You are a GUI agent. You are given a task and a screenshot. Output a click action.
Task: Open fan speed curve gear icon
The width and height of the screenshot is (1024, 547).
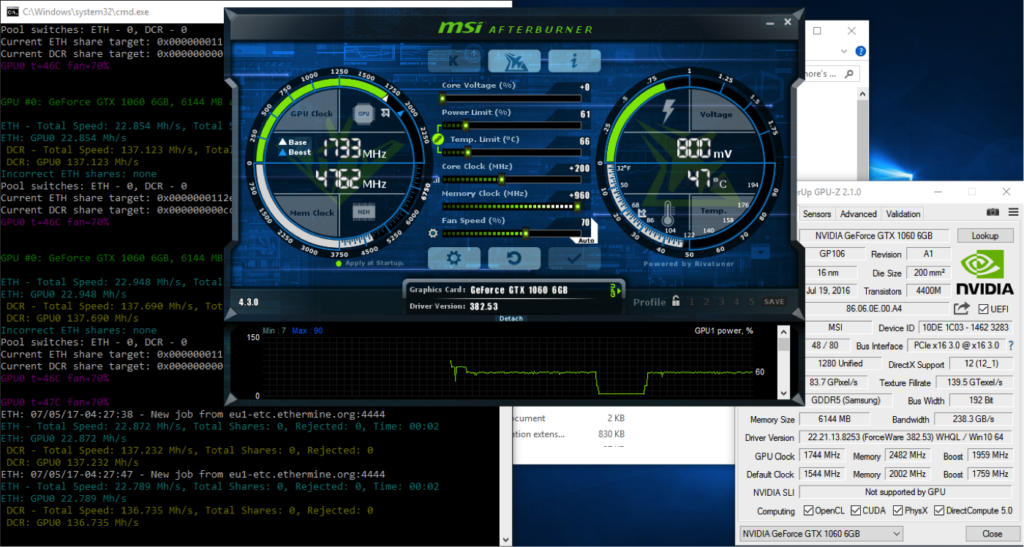click(x=433, y=233)
